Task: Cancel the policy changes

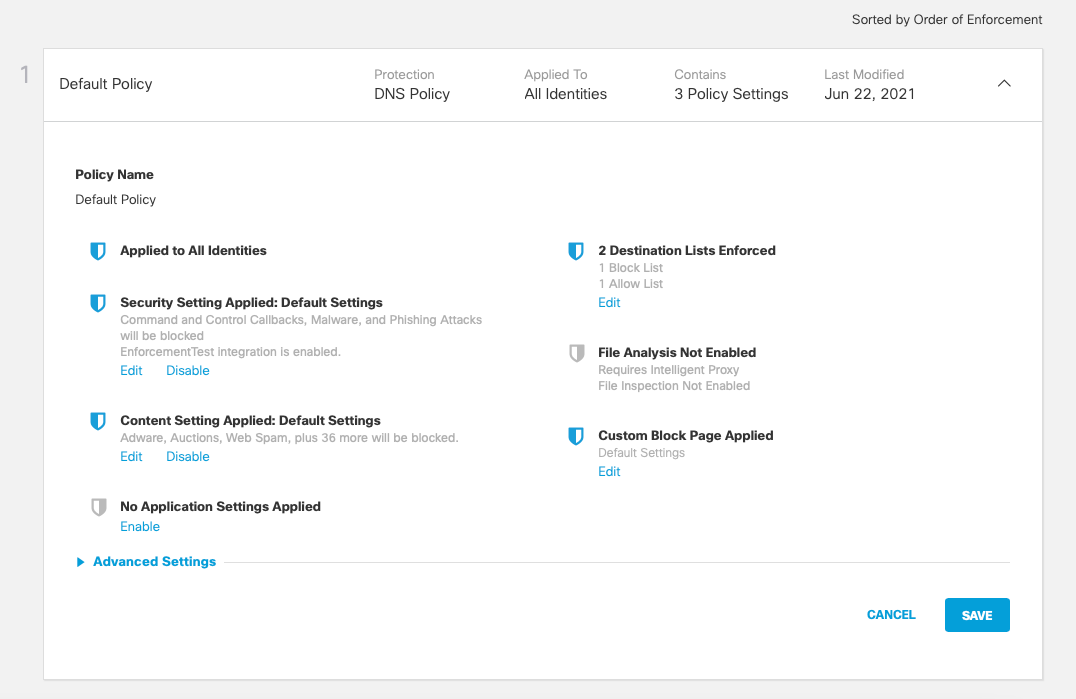Action: click(x=891, y=615)
